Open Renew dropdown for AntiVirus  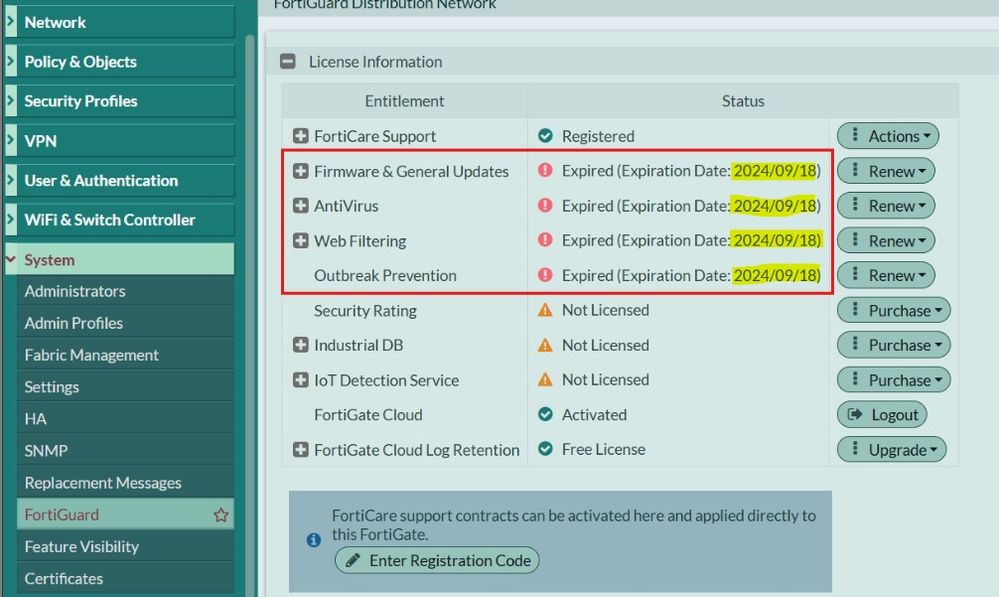(x=886, y=206)
